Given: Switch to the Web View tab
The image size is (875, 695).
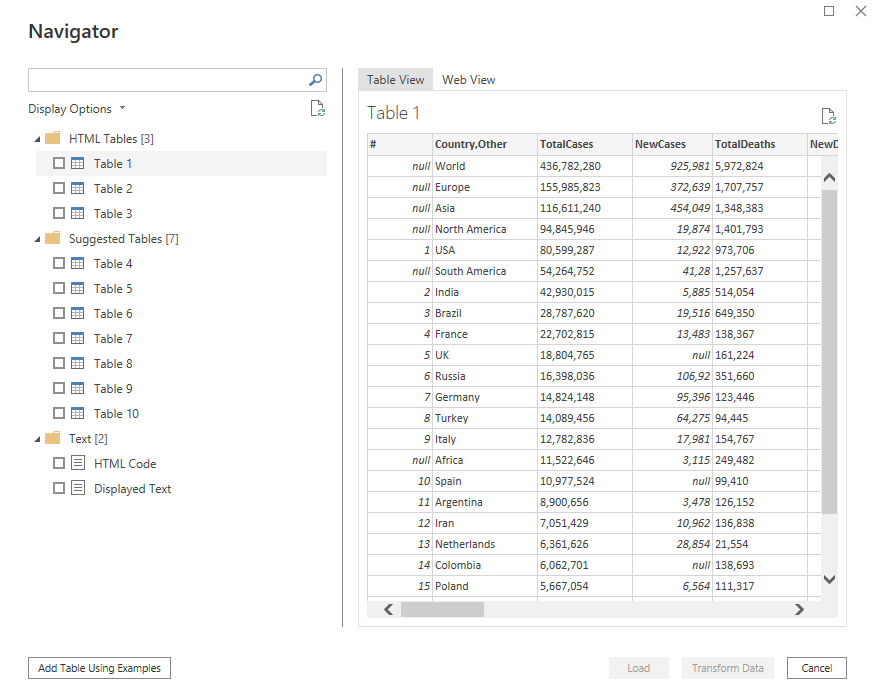Looking at the screenshot, I should click(x=469, y=80).
